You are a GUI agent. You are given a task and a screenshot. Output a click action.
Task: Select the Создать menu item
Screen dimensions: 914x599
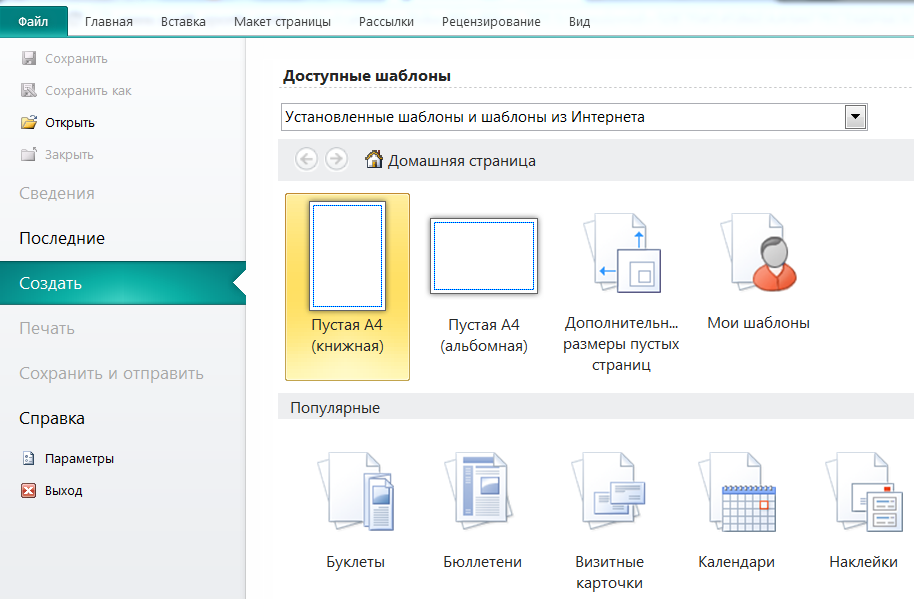coord(123,283)
